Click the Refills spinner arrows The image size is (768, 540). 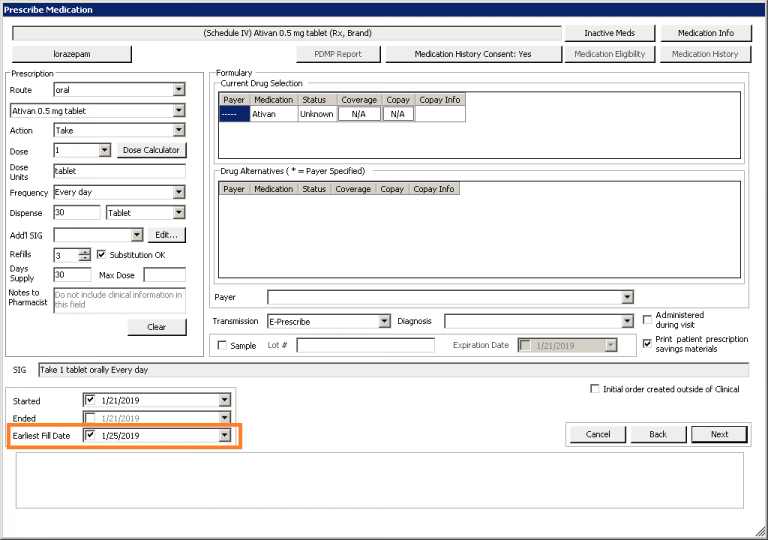pos(85,255)
